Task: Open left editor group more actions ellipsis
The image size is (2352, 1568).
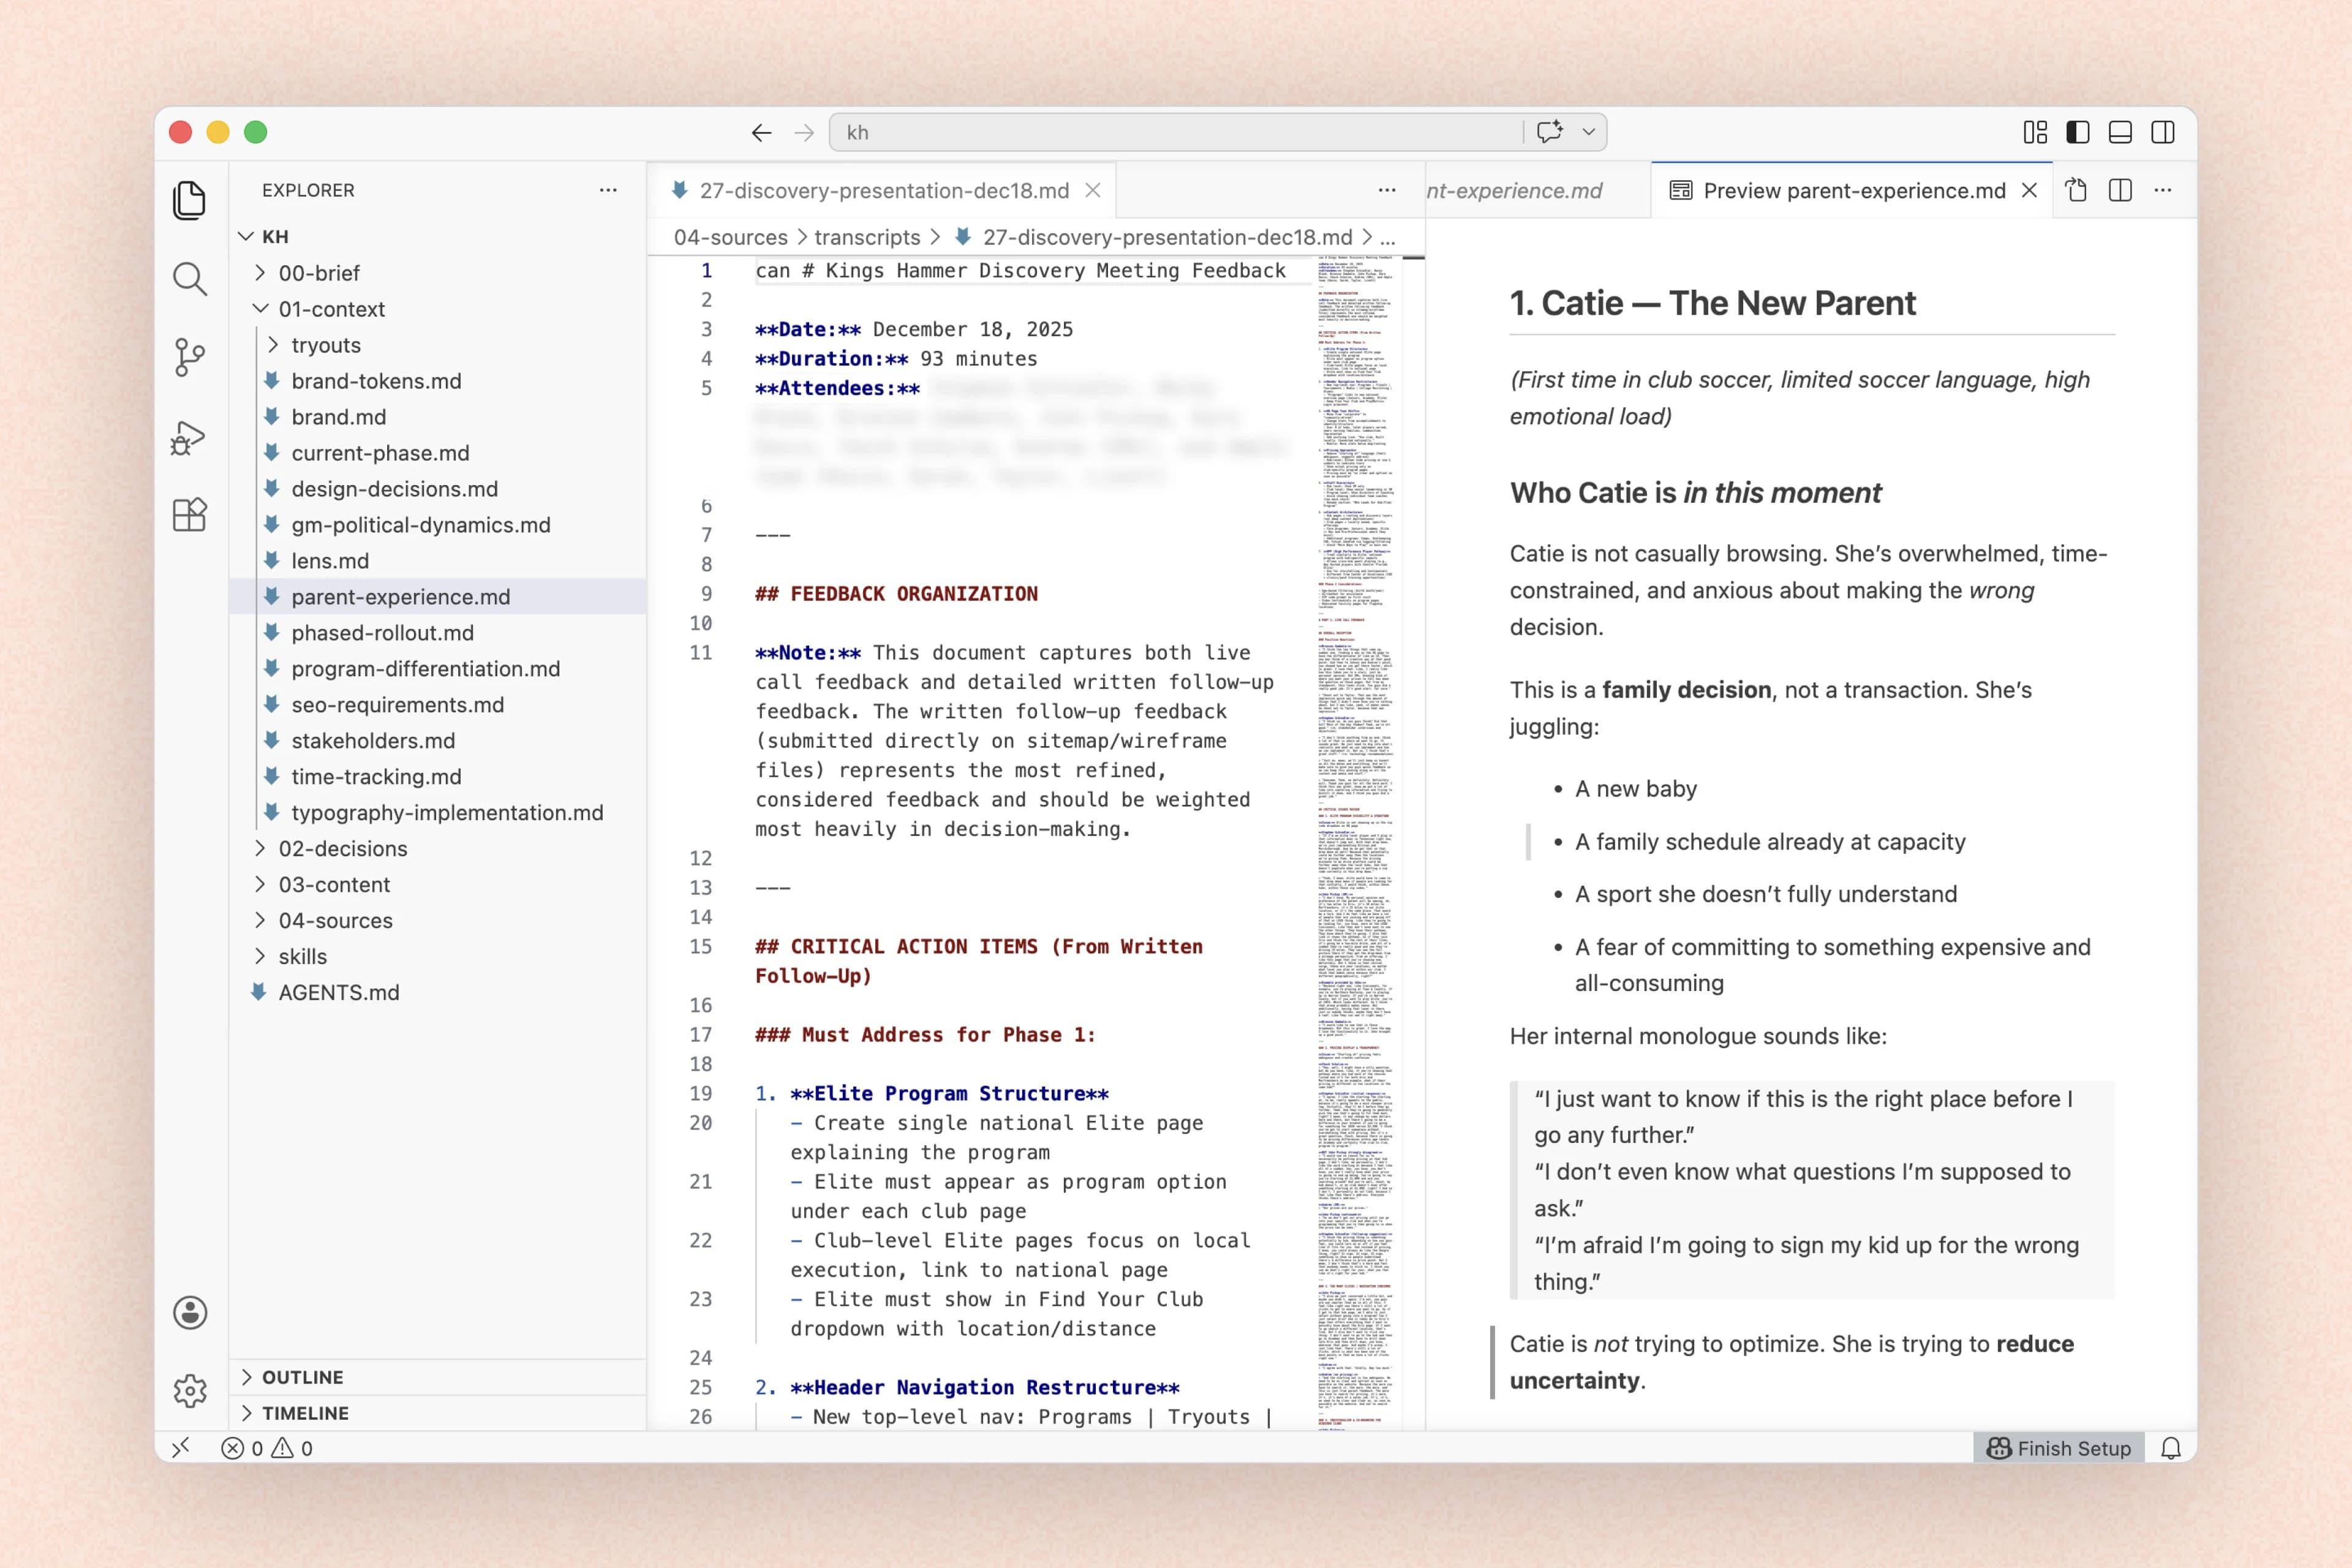Action: coord(1387,190)
